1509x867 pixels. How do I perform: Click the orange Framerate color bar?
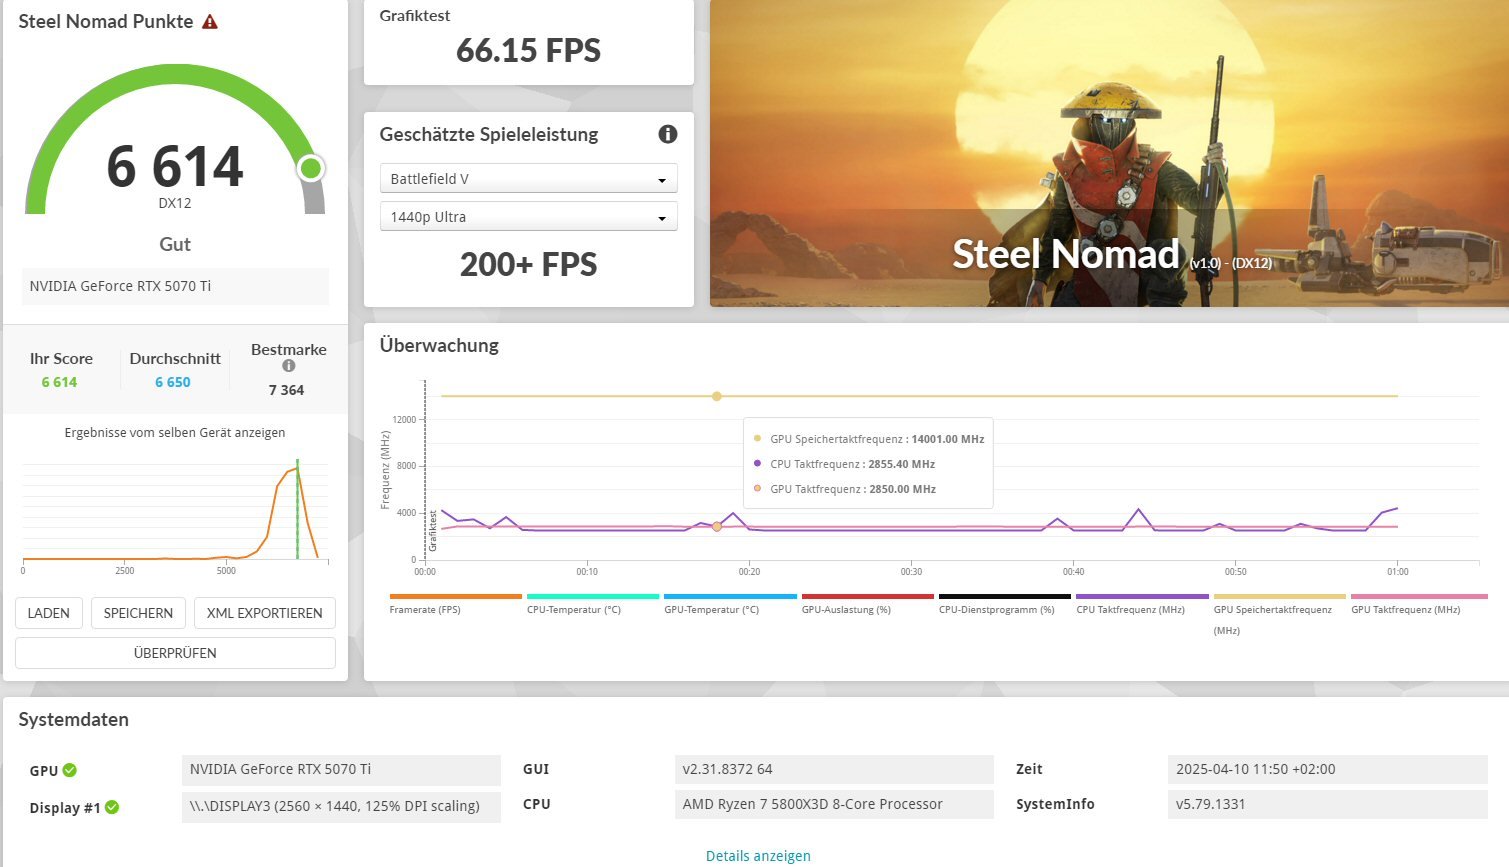pos(456,597)
